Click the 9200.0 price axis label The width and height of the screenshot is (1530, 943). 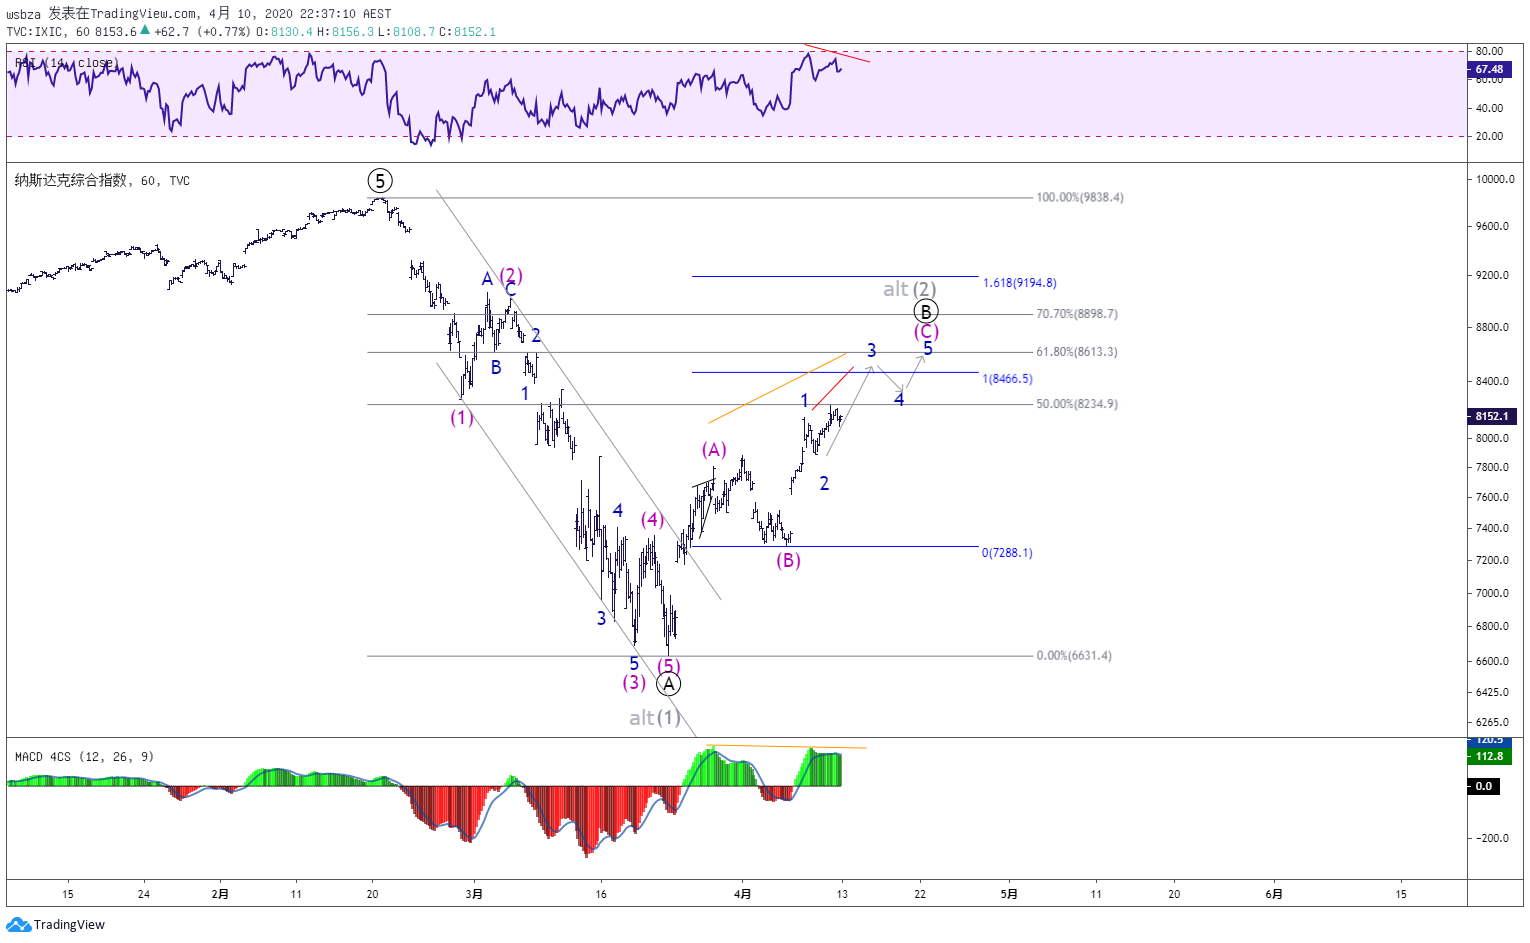(1492, 276)
